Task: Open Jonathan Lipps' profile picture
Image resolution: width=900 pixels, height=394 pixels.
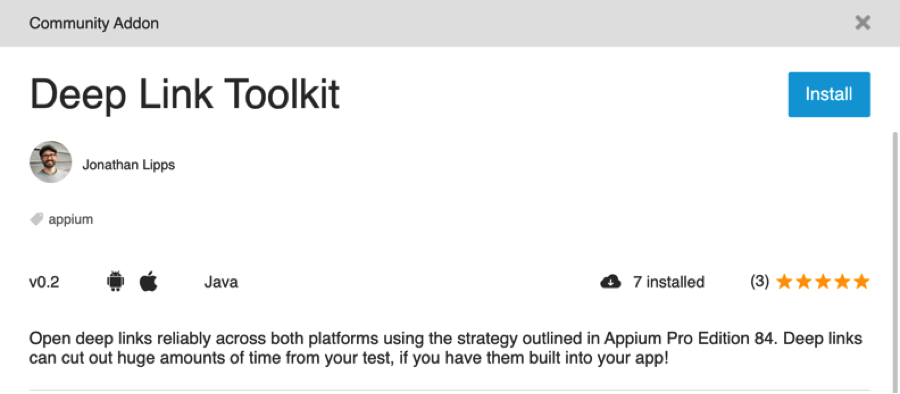Action: [x=51, y=162]
